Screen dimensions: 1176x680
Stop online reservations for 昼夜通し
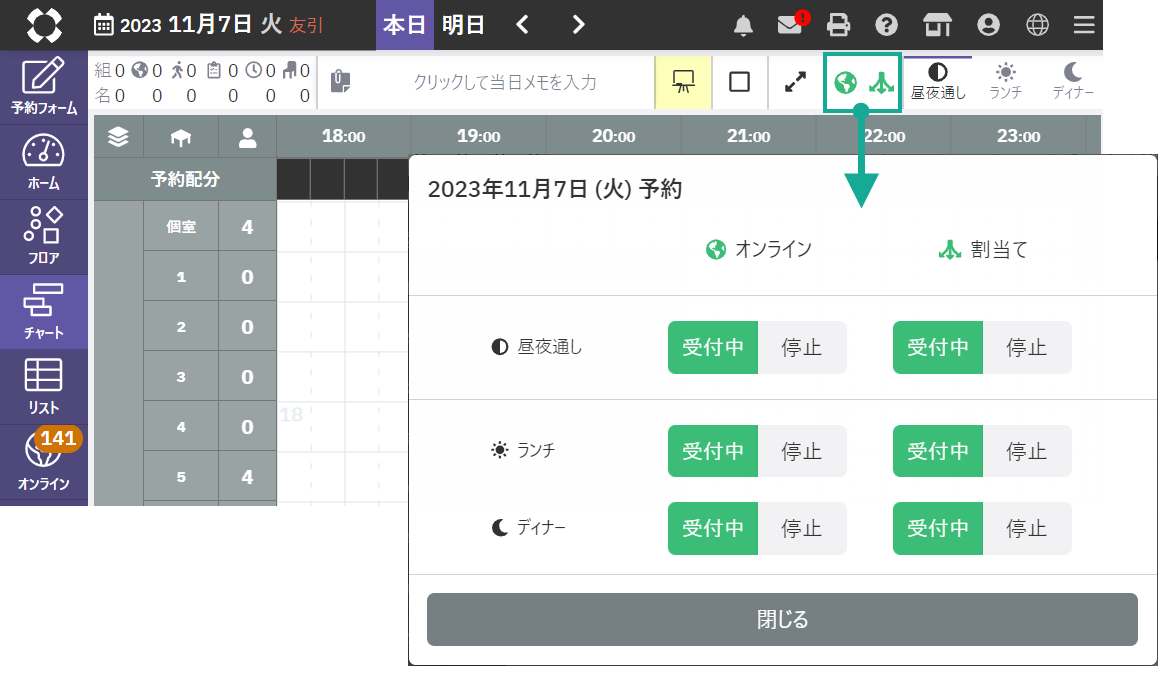point(801,347)
